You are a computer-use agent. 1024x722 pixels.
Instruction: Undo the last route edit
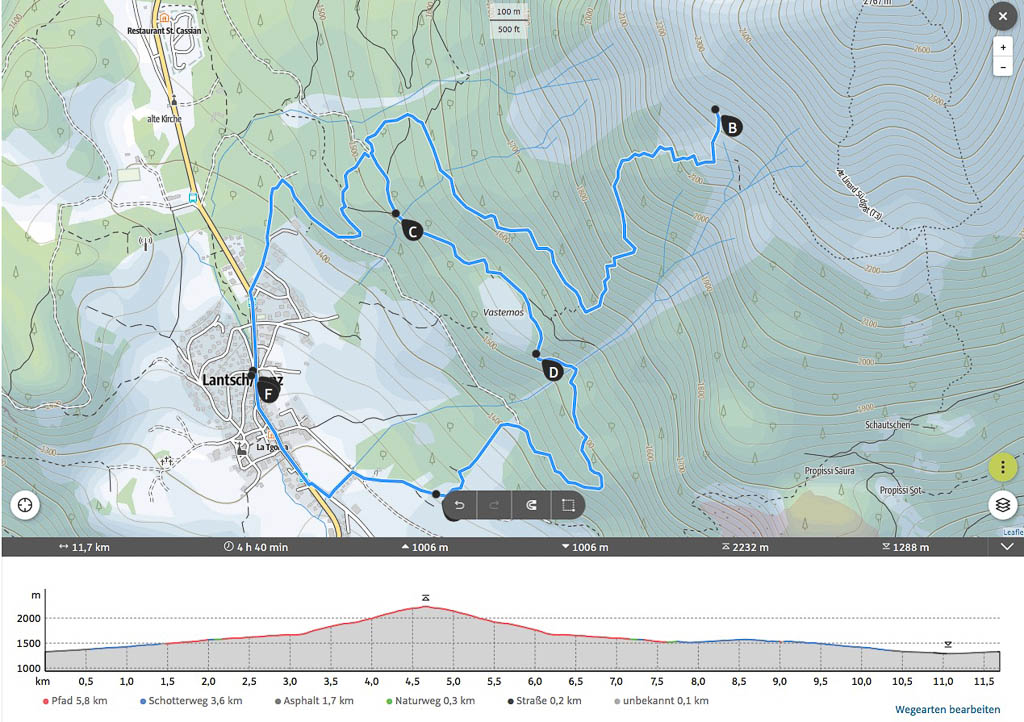(460, 505)
